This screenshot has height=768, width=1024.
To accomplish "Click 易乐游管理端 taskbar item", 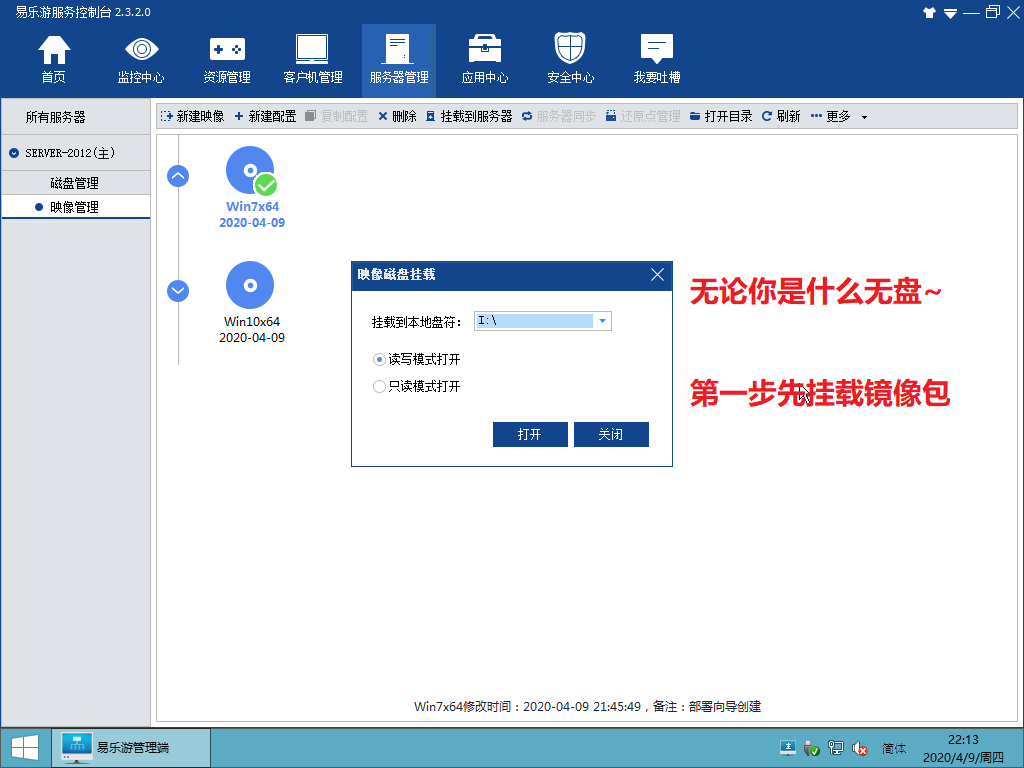I will tap(131, 748).
